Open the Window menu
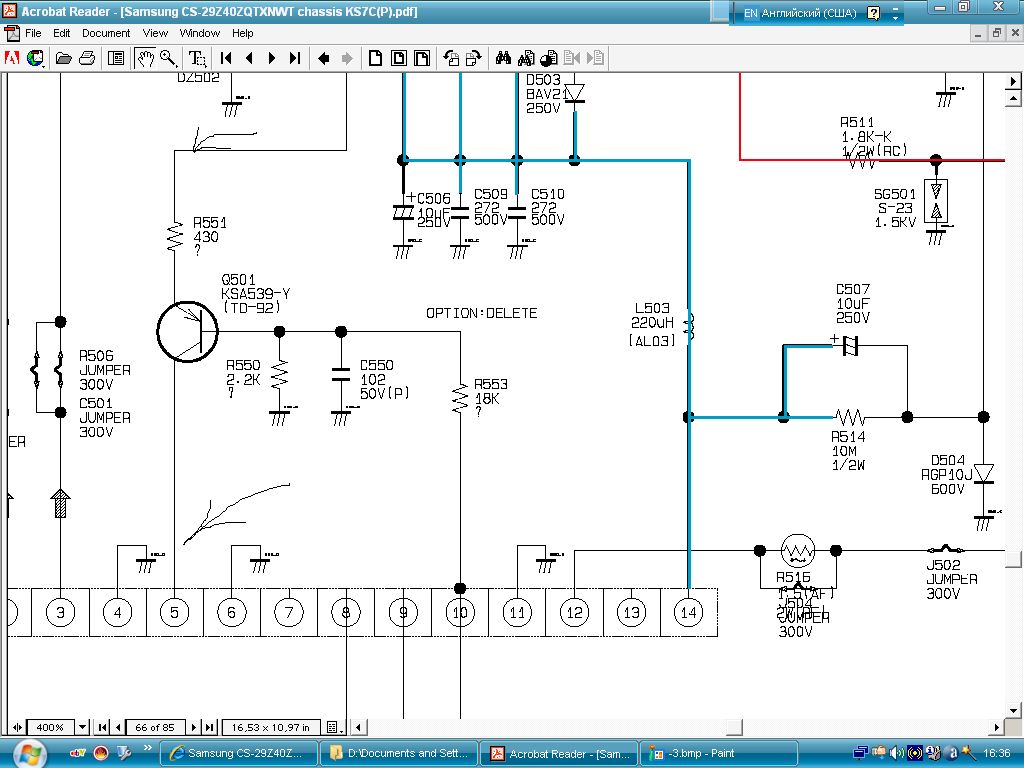1024x768 pixels. coord(199,33)
